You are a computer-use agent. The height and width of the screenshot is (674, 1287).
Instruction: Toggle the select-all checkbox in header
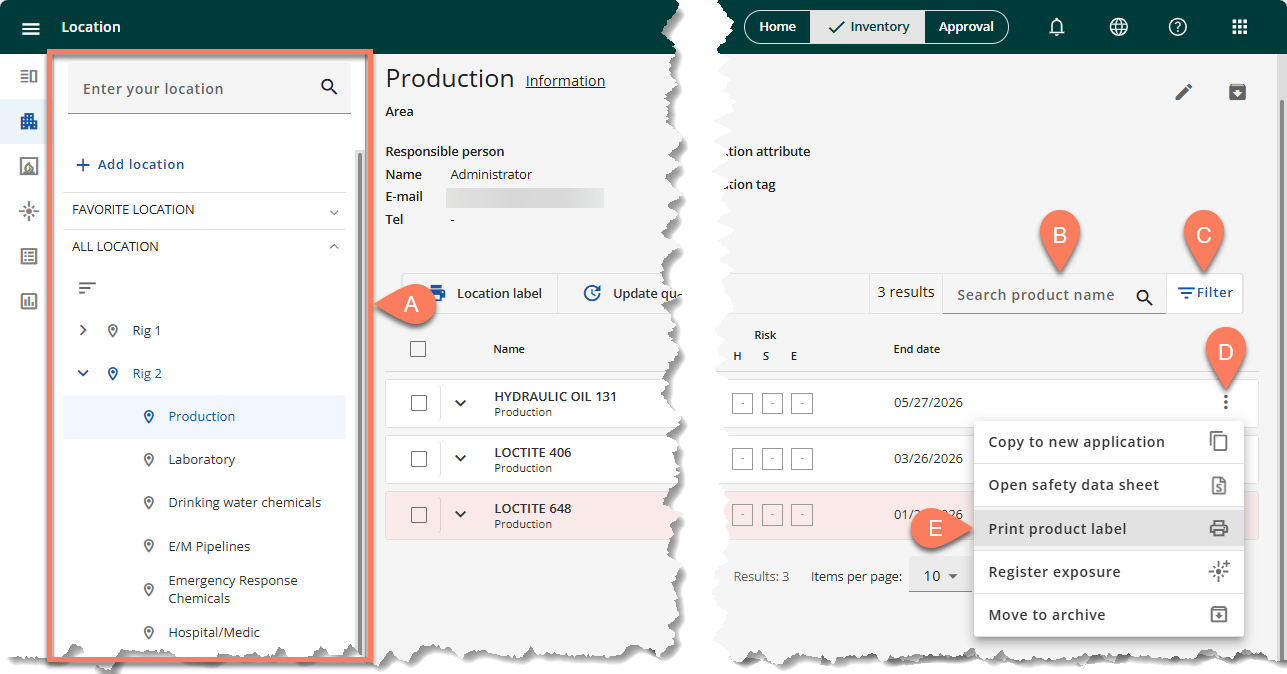tap(418, 349)
